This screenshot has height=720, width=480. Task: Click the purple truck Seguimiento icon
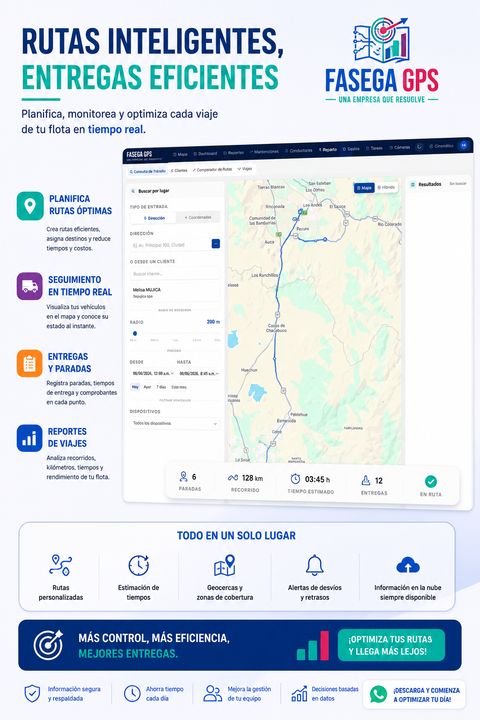(x=30, y=287)
